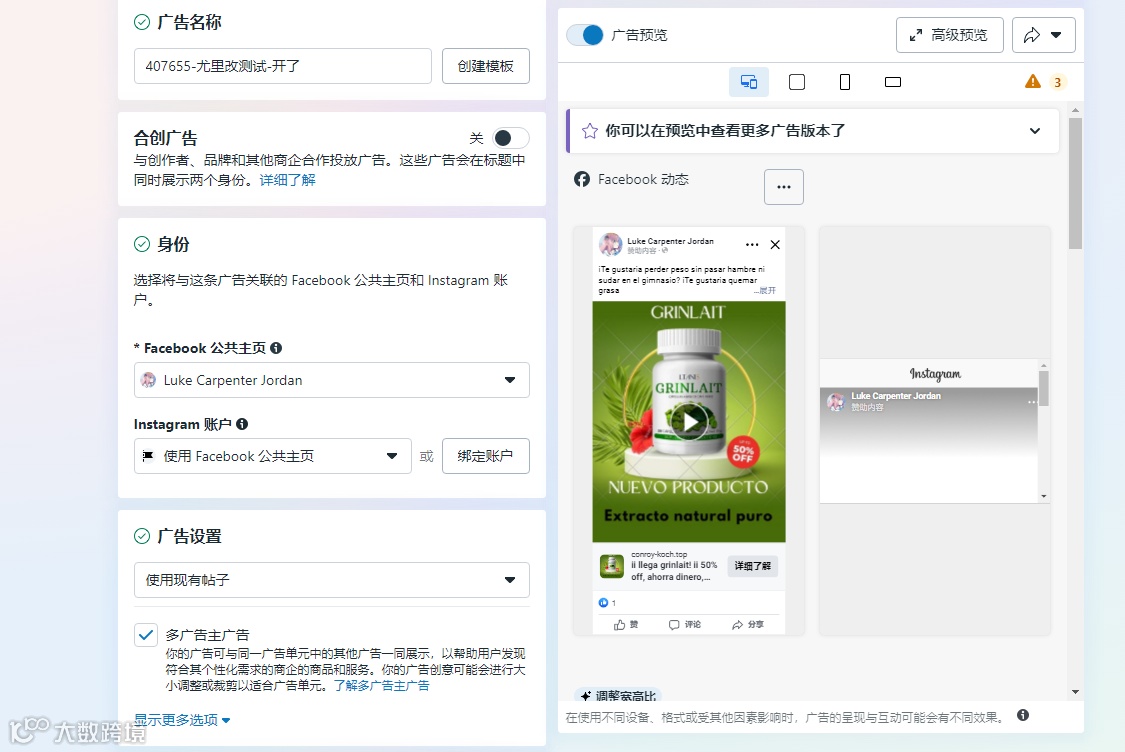Viewport: 1125px width, 752px height.
Task: Click the 调整宽高比 button
Action: point(617,695)
